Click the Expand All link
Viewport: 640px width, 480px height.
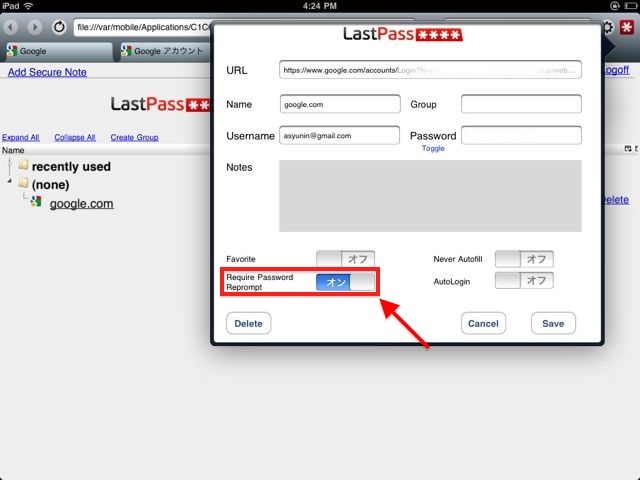click(x=21, y=138)
